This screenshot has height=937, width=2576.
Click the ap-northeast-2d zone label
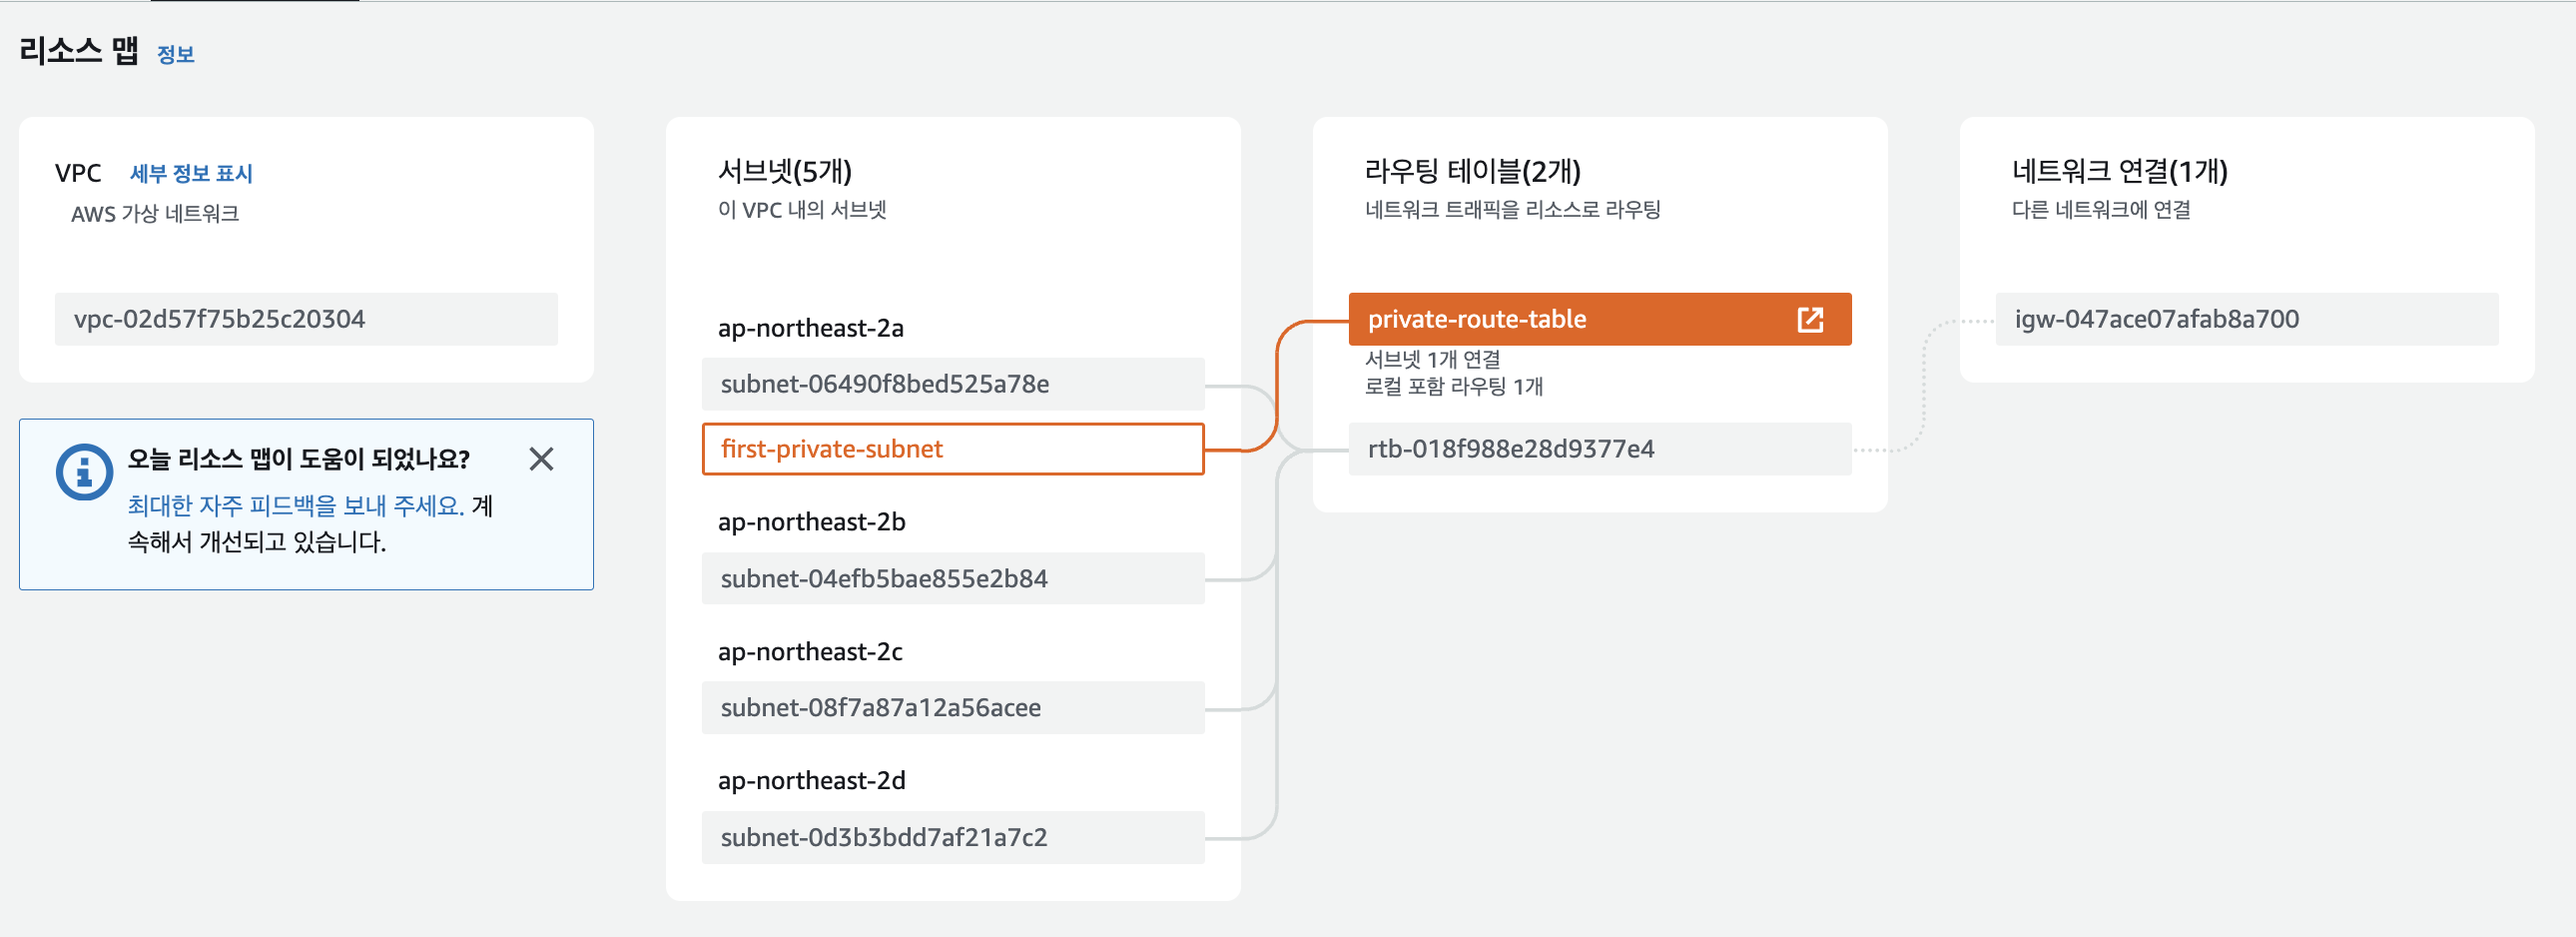click(x=811, y=781)
